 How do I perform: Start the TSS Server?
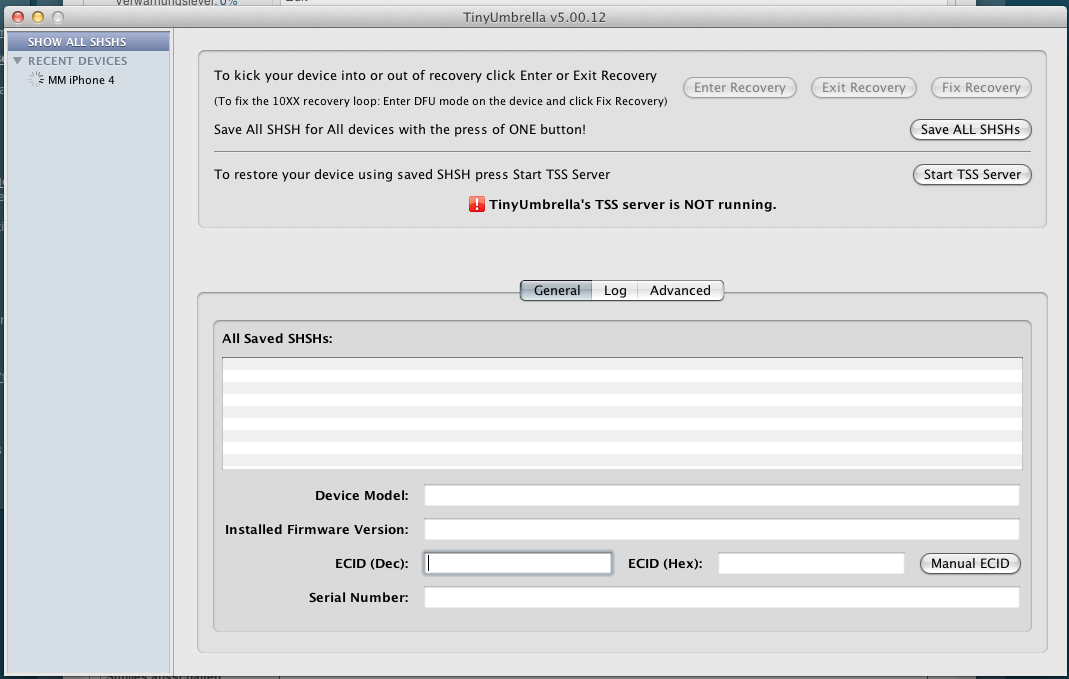(972, 174)
